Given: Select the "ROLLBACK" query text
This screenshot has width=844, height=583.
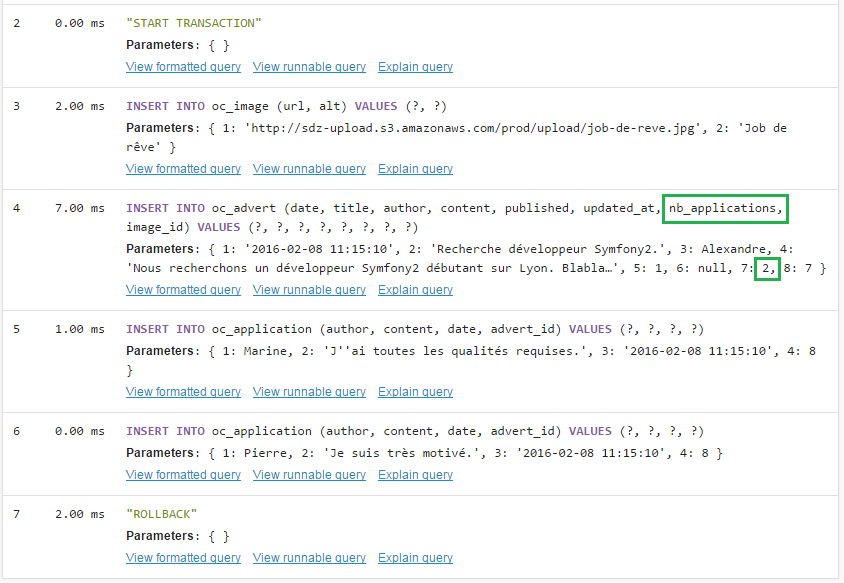Looking at the screenshot, I should coord(161,514).
